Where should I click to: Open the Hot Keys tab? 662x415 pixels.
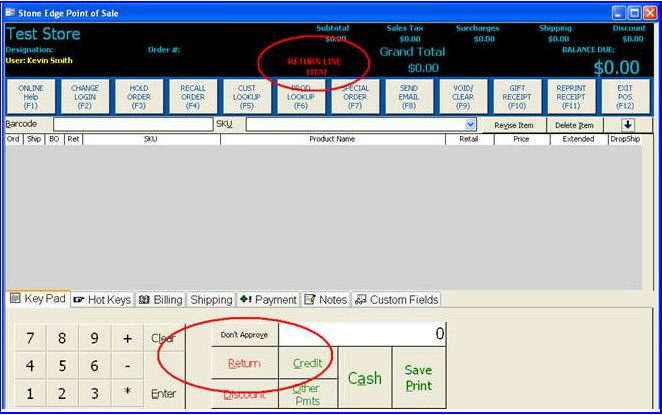pyautogui.click(x=102, y=300)
